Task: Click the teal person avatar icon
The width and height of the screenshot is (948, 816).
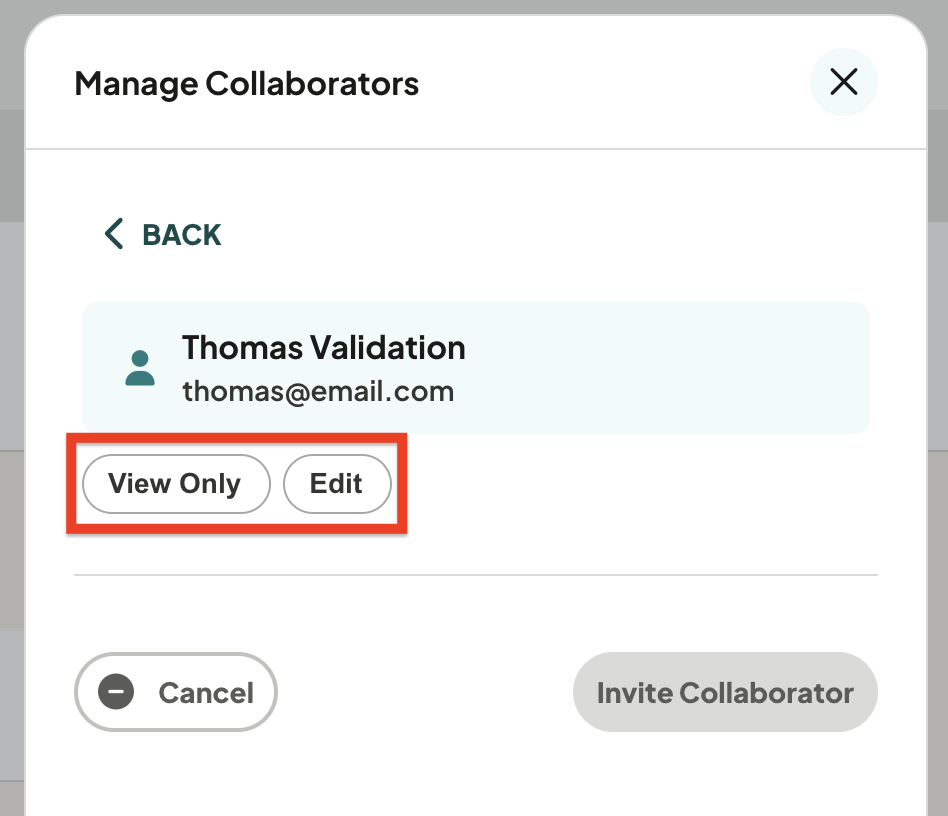Action: pyautogui.click(x=140, y=368)
